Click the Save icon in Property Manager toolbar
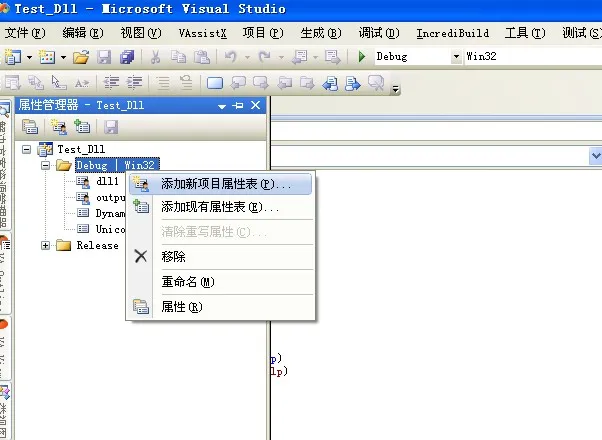Image resolution: width=602 pixels, height=440 pixels. pos(111,127)
